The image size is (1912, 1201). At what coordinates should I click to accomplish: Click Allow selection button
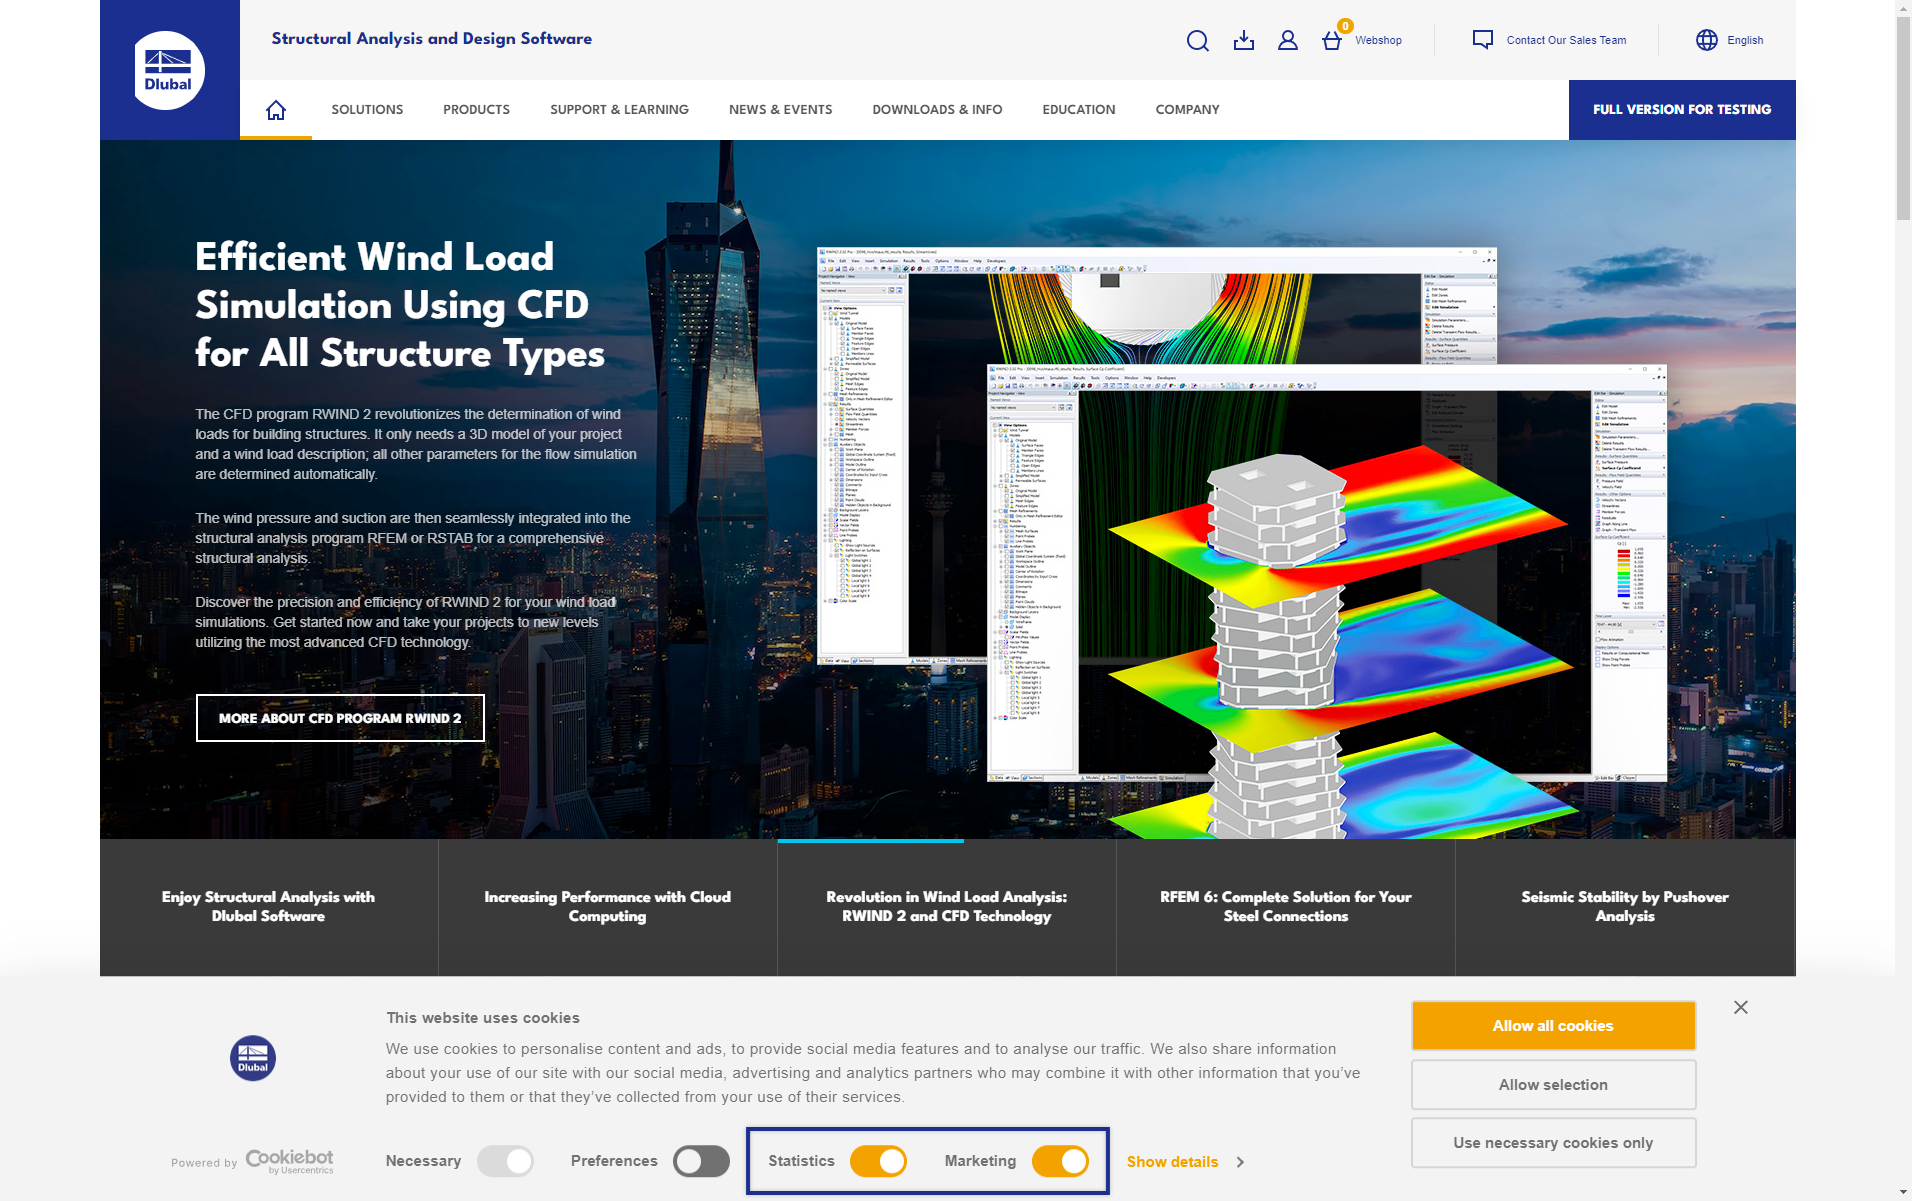tap(1553, 1085)
